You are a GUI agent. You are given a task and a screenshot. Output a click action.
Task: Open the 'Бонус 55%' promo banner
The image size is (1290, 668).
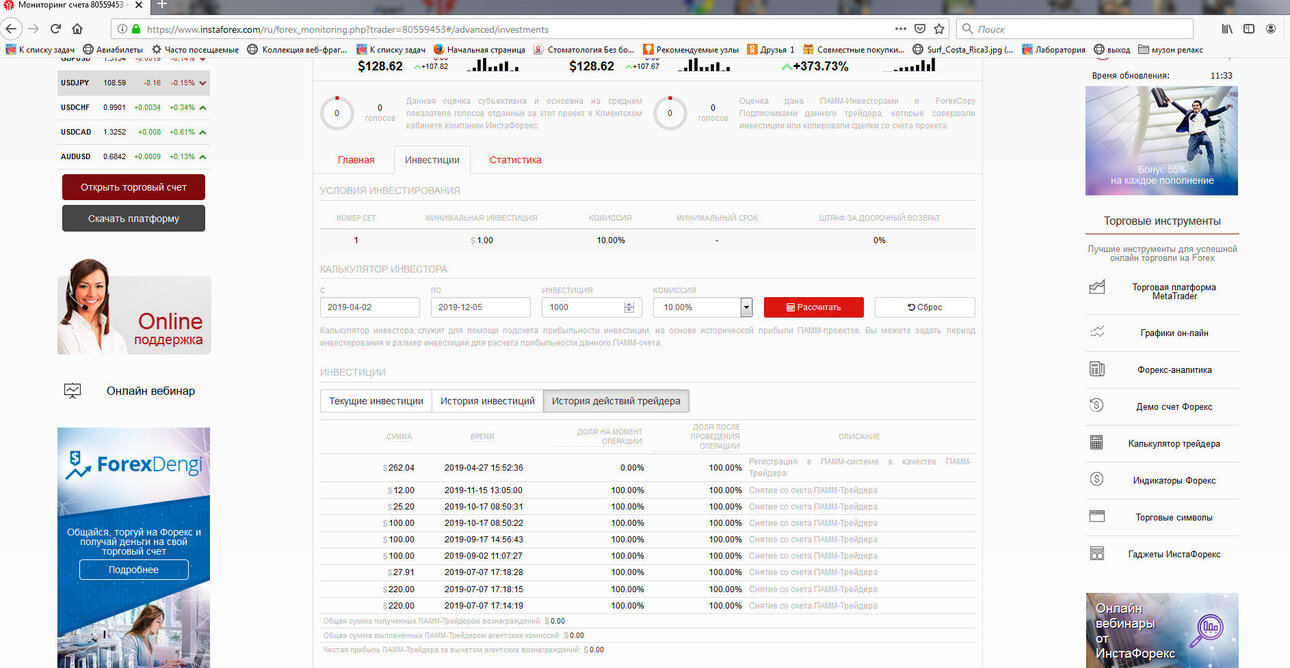click(x=1161, y=140)
